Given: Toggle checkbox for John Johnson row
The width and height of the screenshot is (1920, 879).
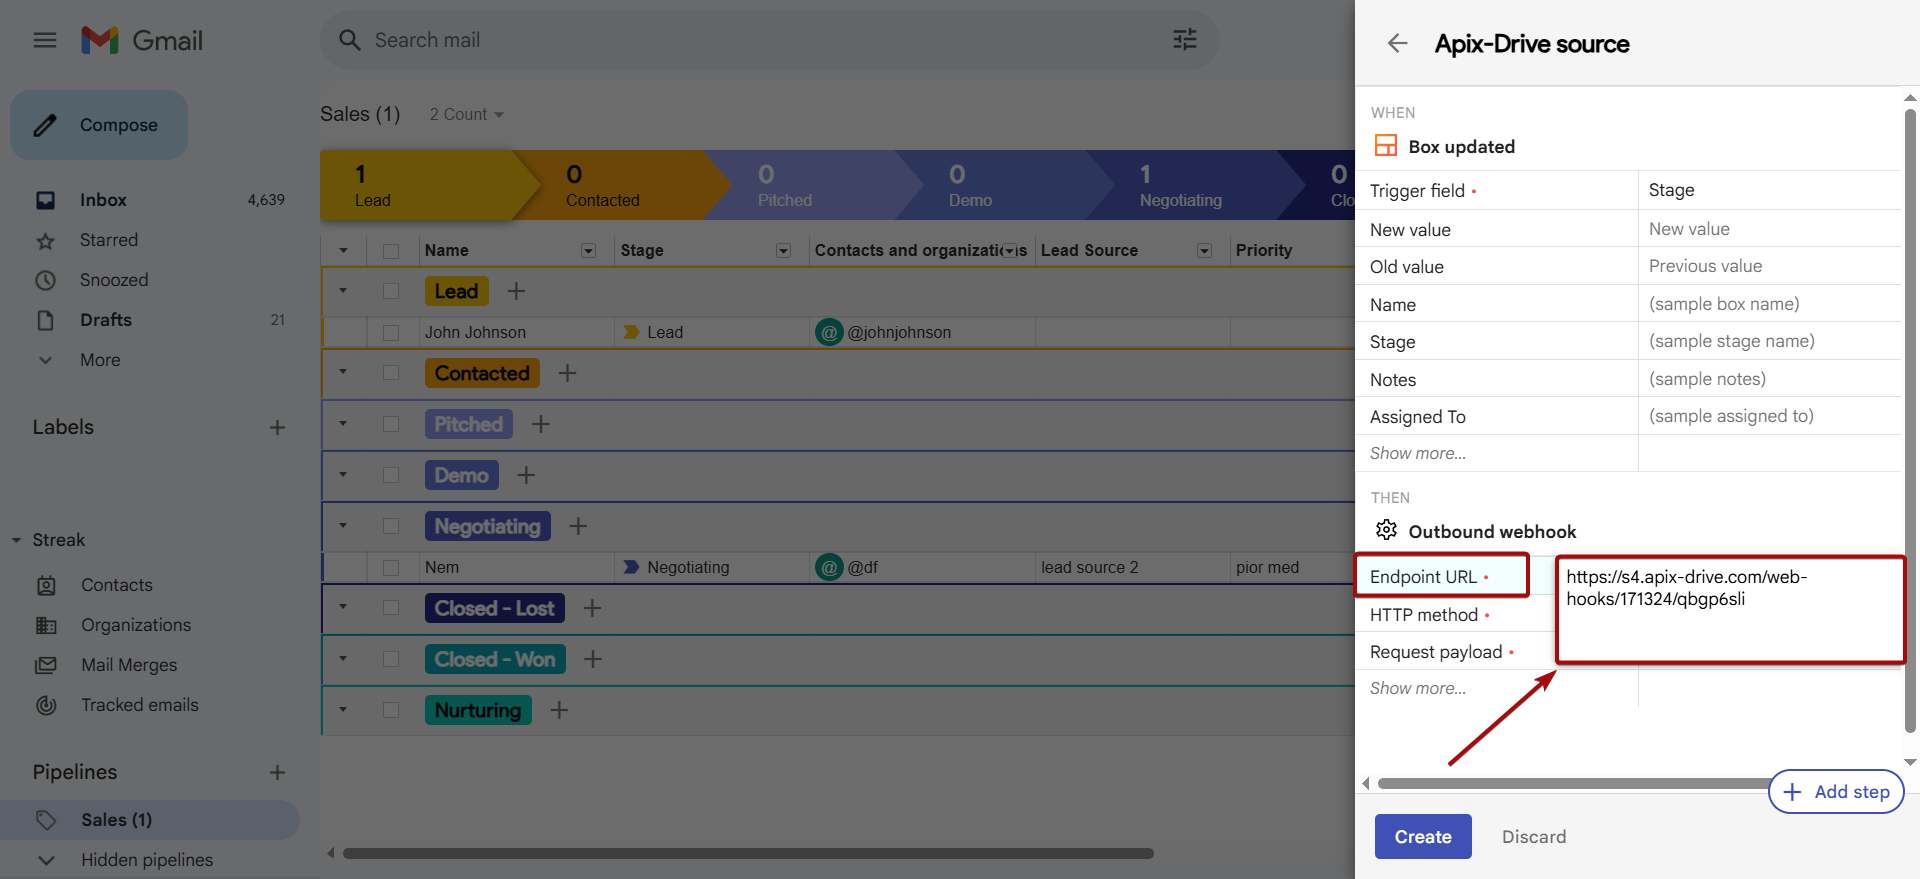Looking at the screenshot, I should click(x=391, y=332).
